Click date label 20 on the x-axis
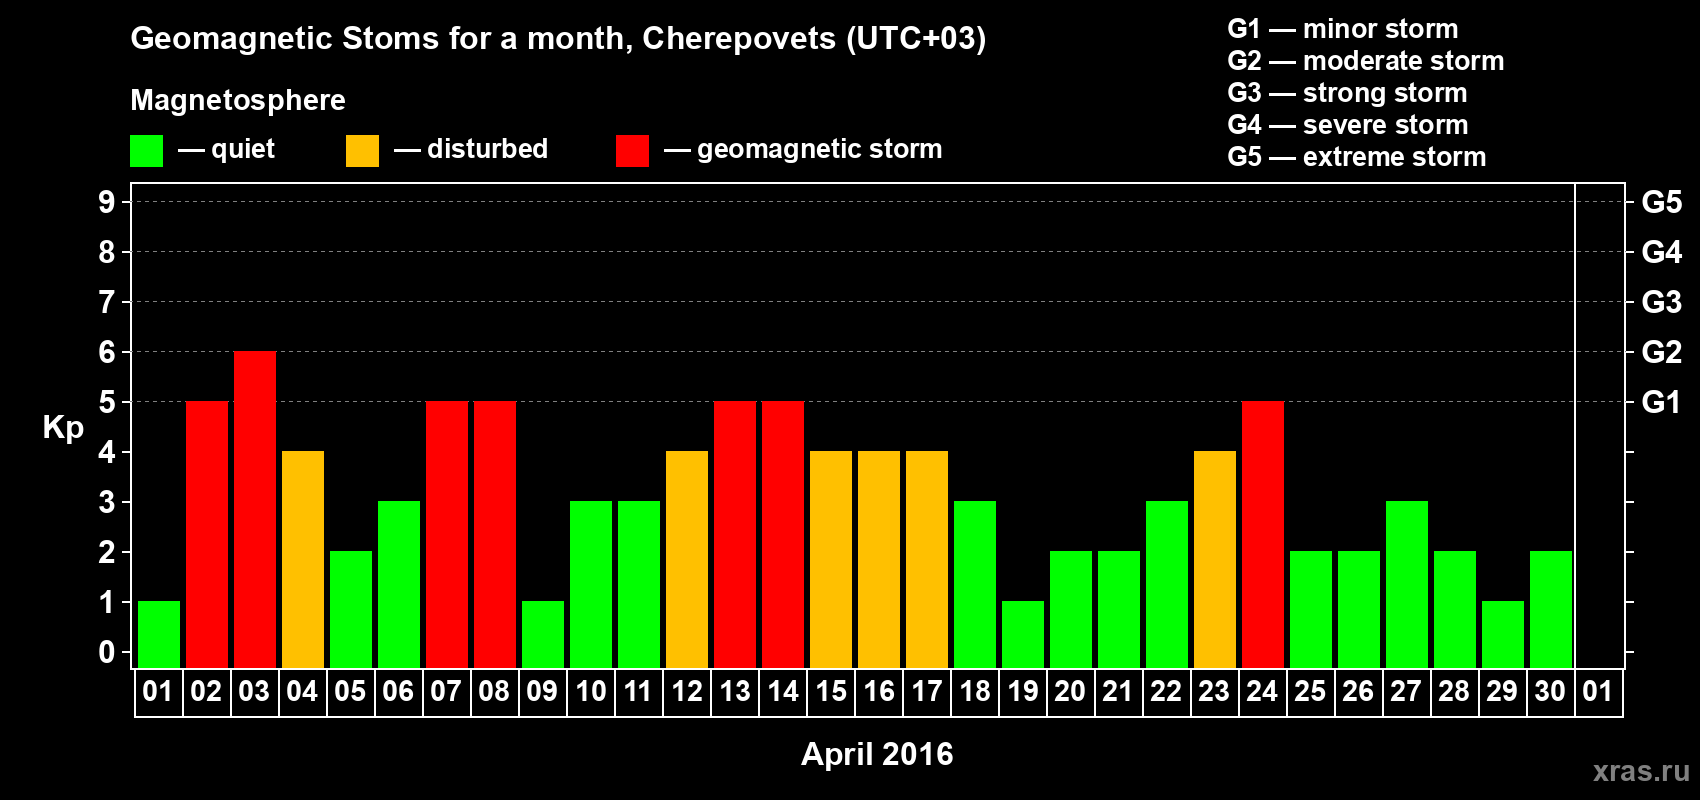This screenshot has height=800, width=1700. (1070, 692)
